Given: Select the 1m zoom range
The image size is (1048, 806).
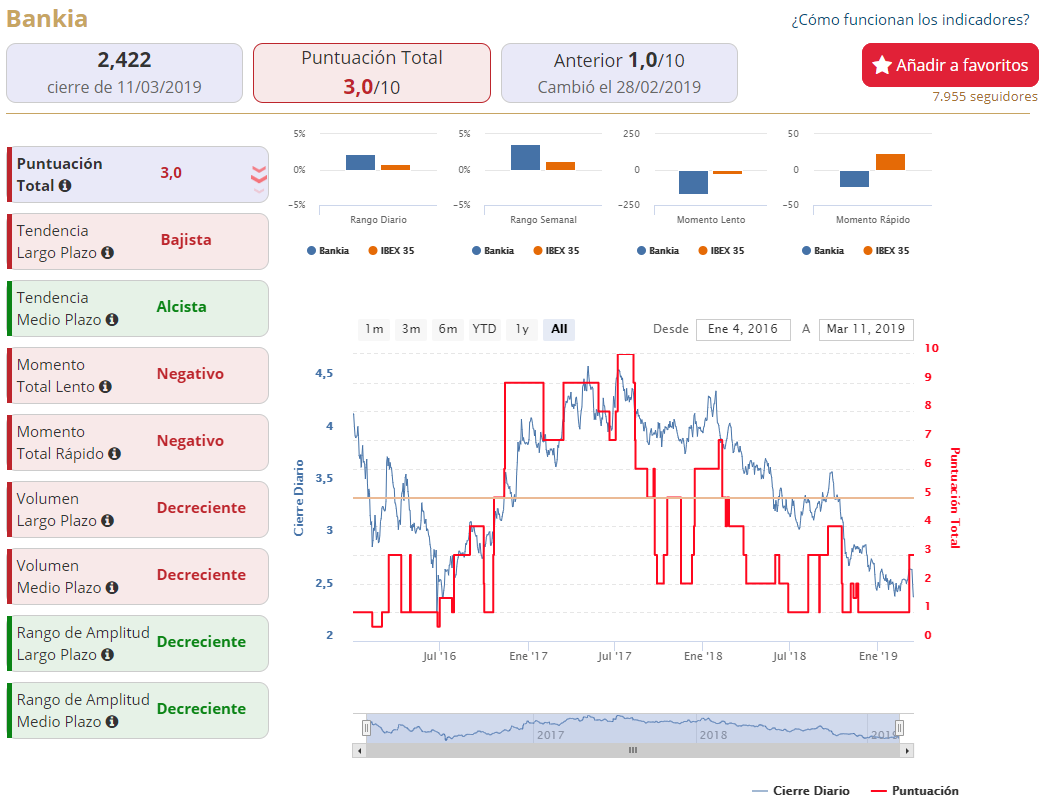Looking at the screenshot, I should point(374,329).
